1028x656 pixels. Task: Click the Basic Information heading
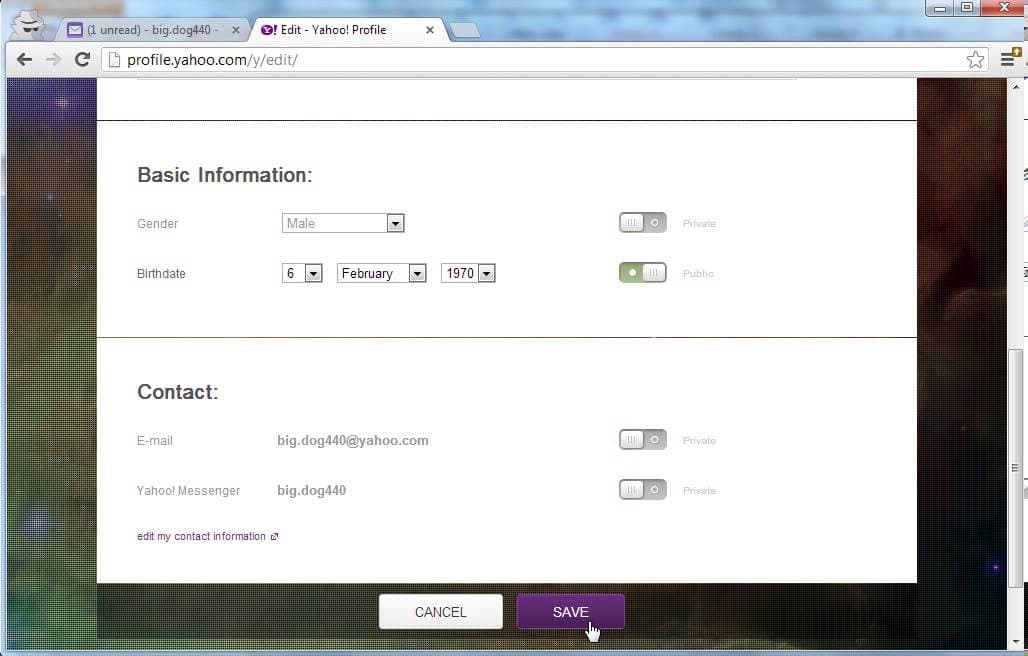(225, 175)
